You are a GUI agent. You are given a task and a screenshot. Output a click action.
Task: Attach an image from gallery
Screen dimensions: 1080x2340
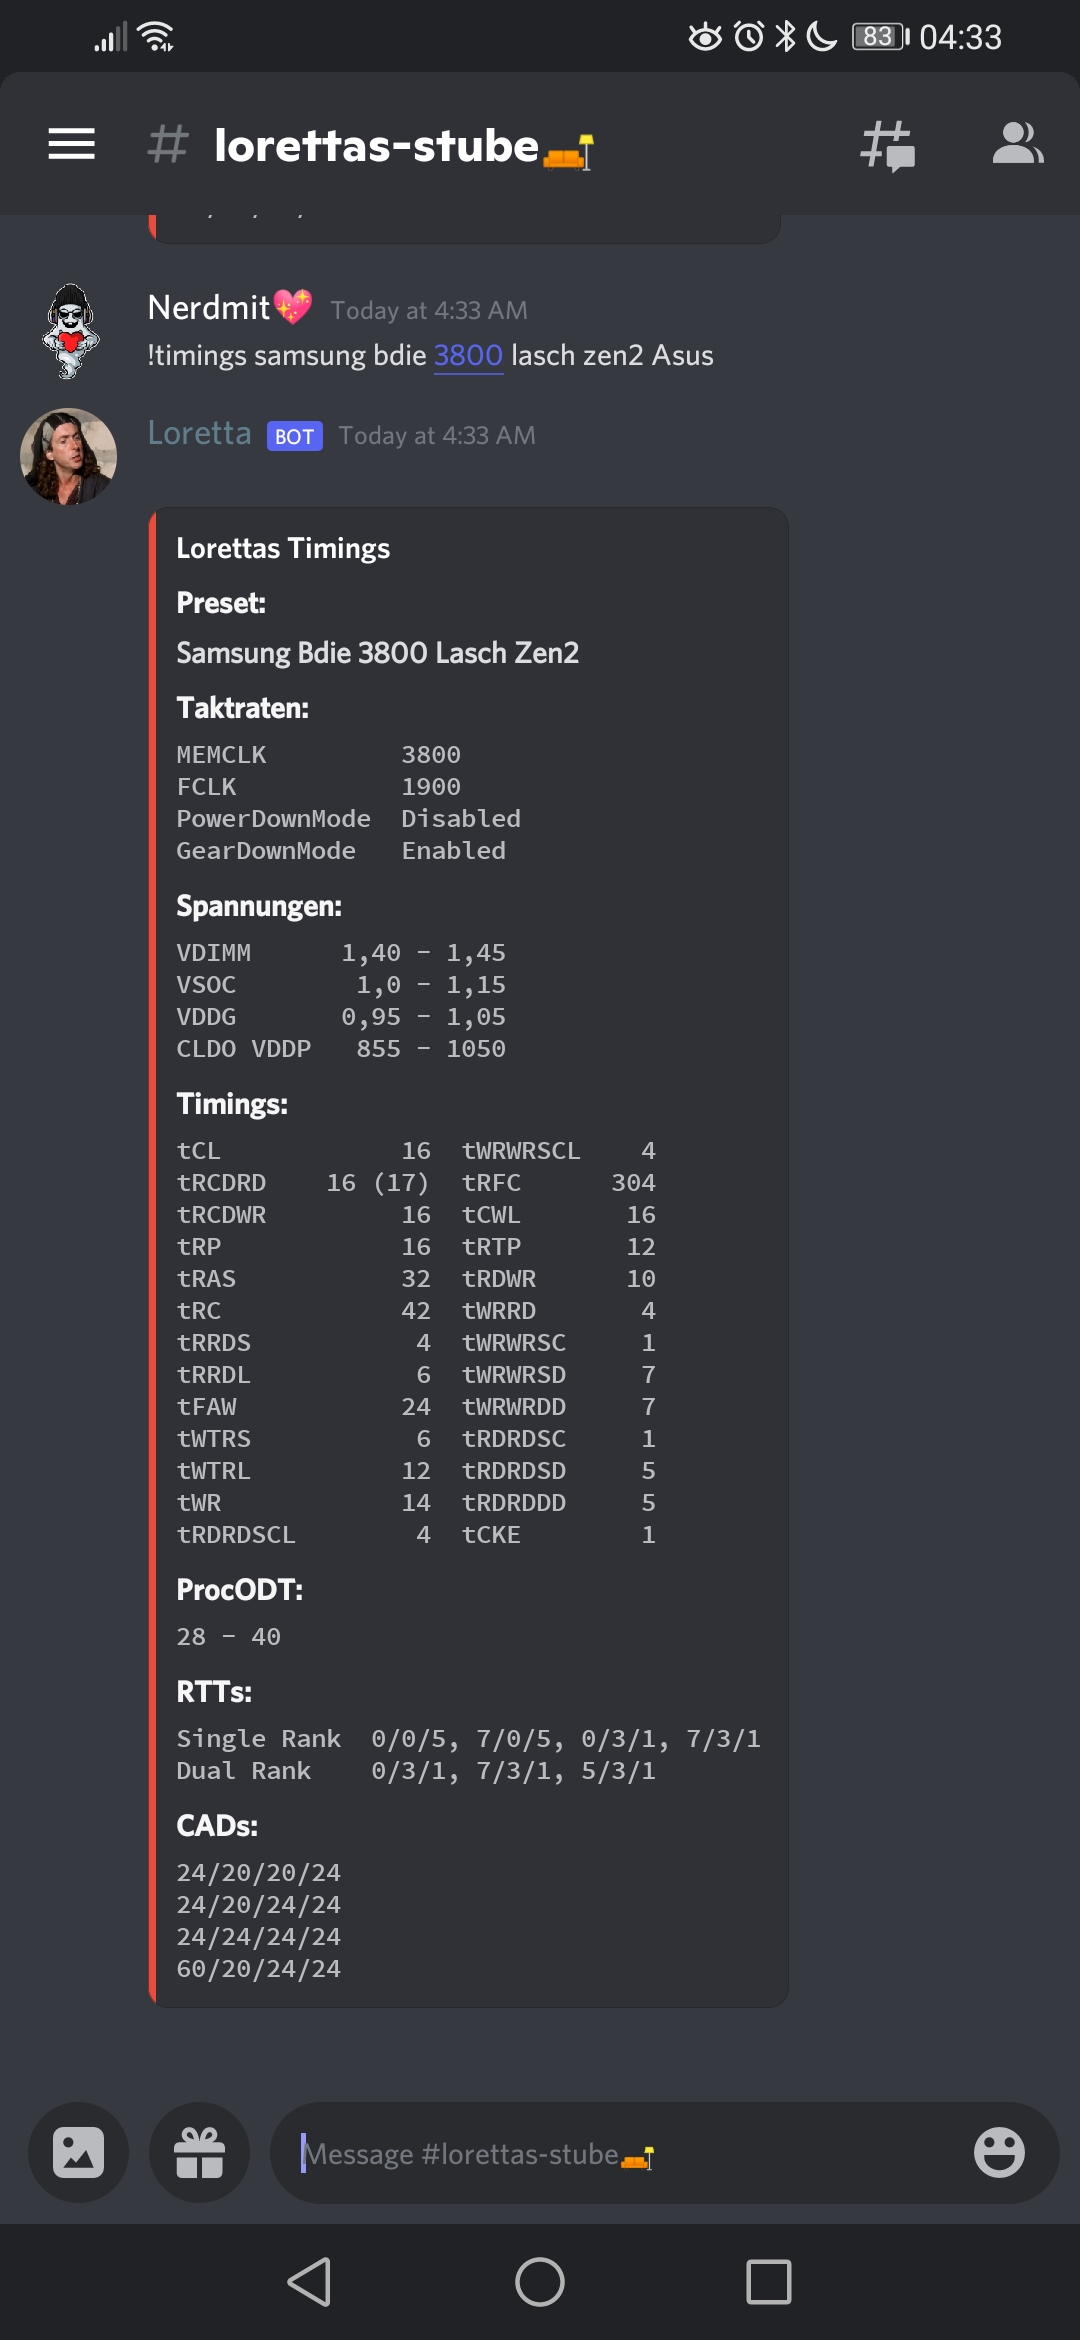[78, 2153]
